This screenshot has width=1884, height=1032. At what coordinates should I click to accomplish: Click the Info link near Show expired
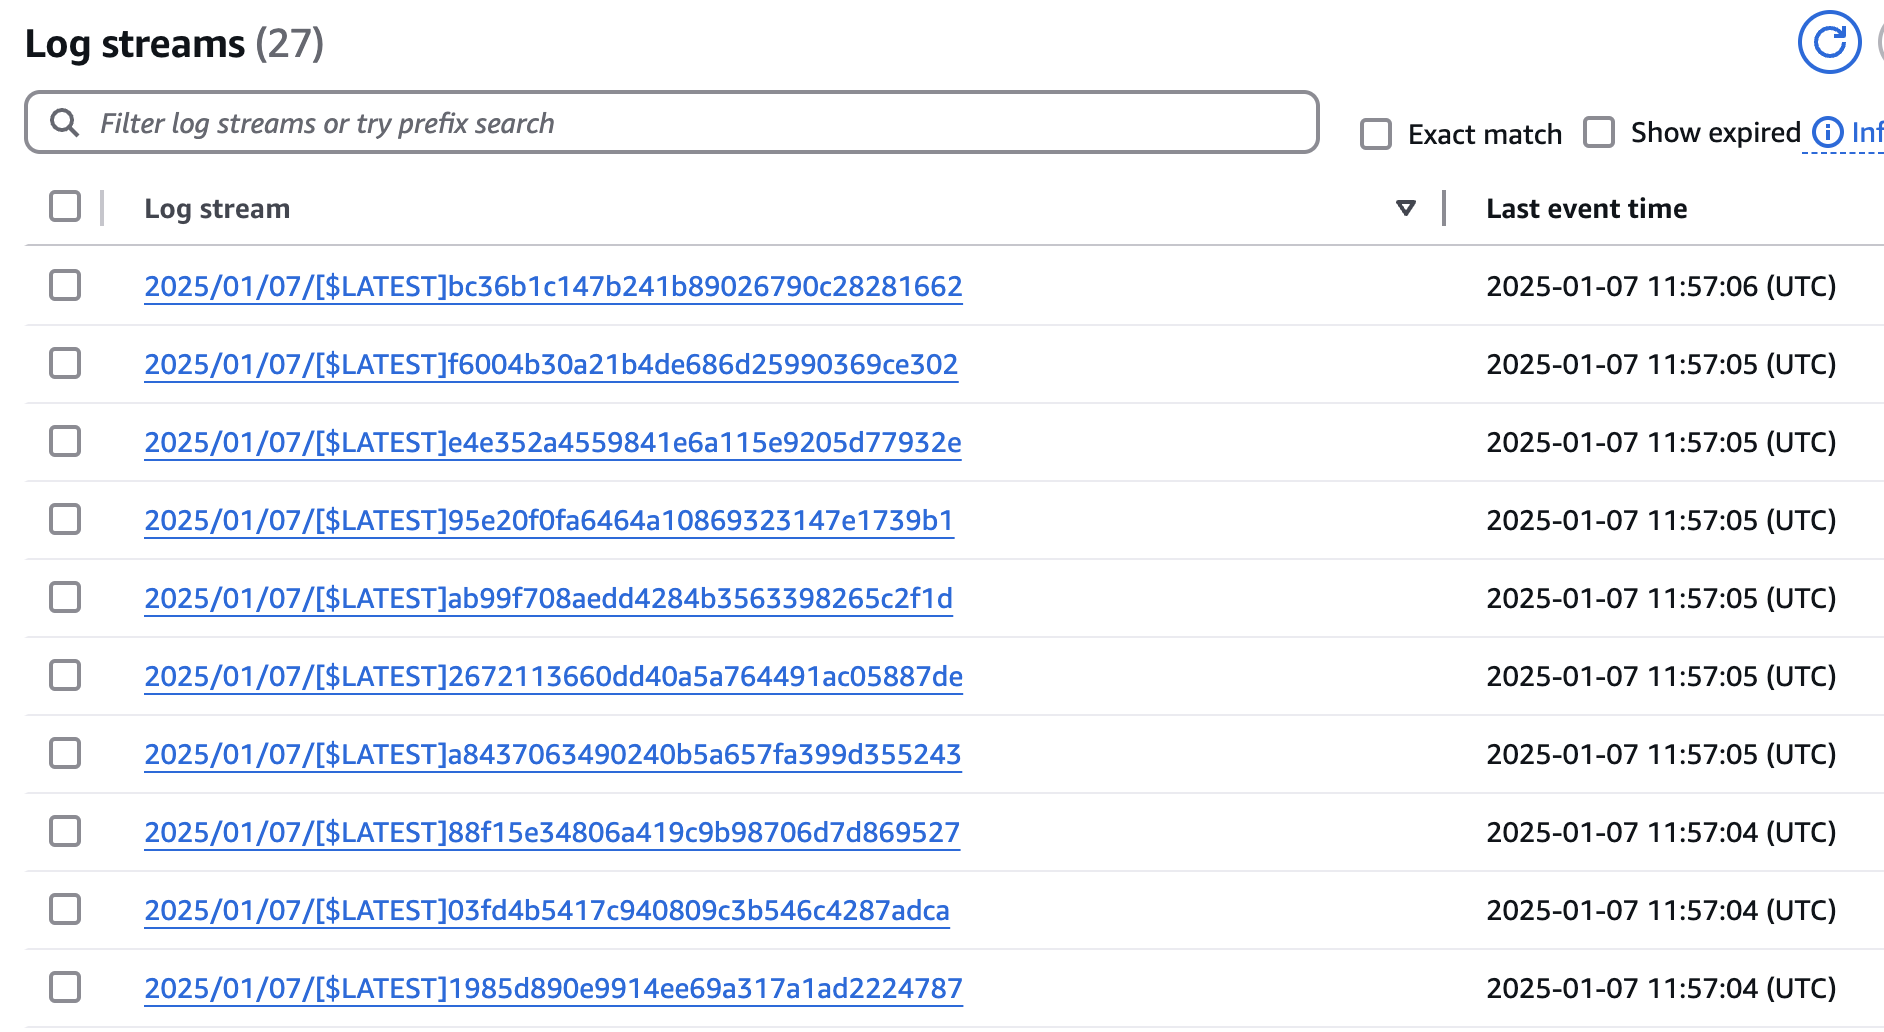tap(1865, 132)
